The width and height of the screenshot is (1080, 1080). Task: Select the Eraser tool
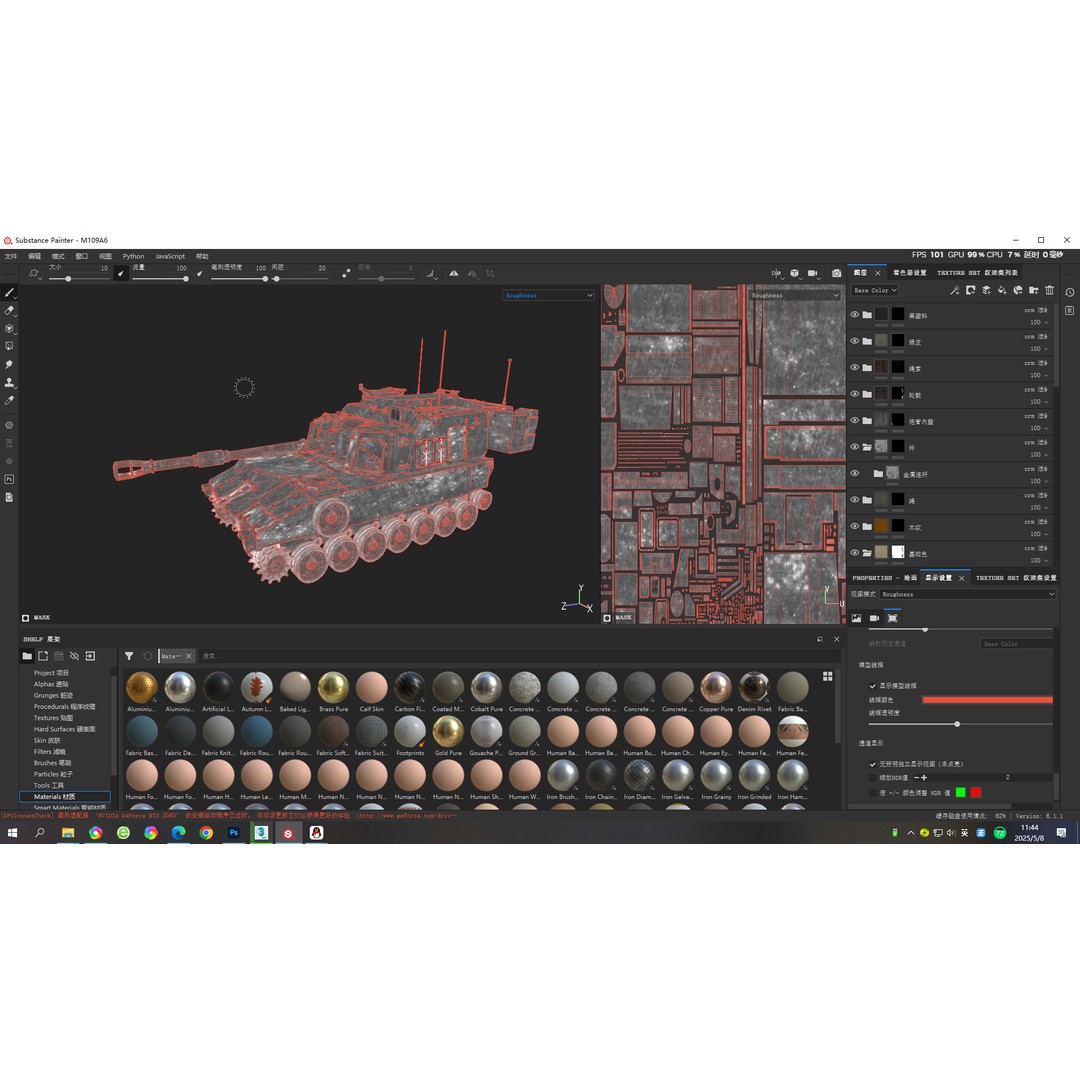pos(9,311)
